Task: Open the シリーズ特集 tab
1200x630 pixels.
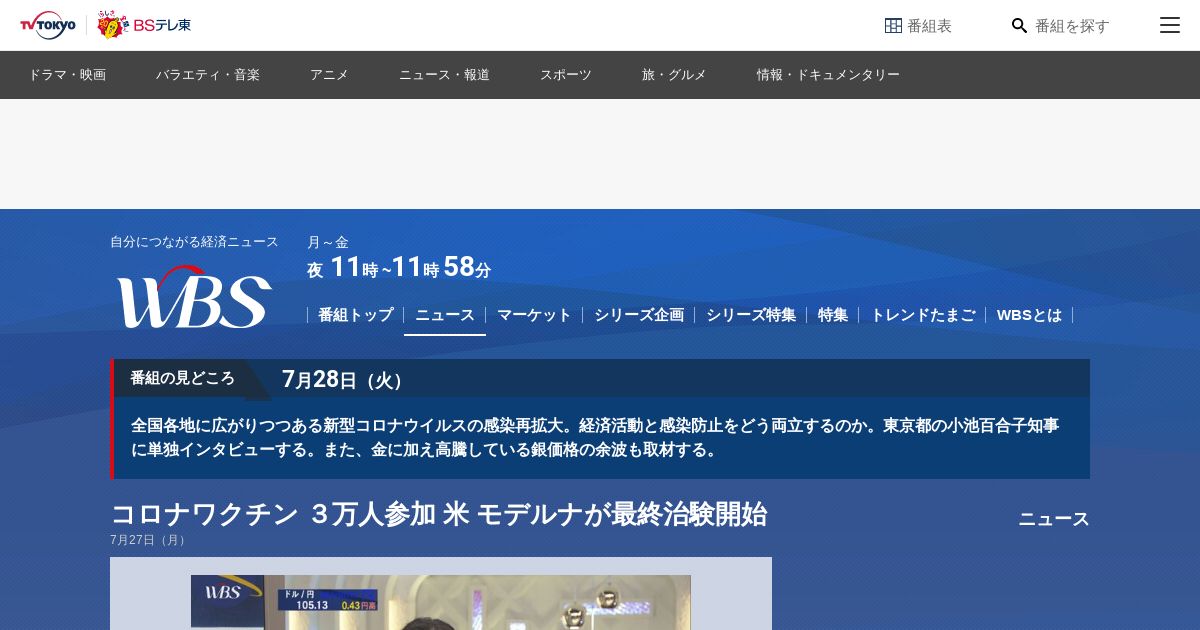Action: coord(751,315)
